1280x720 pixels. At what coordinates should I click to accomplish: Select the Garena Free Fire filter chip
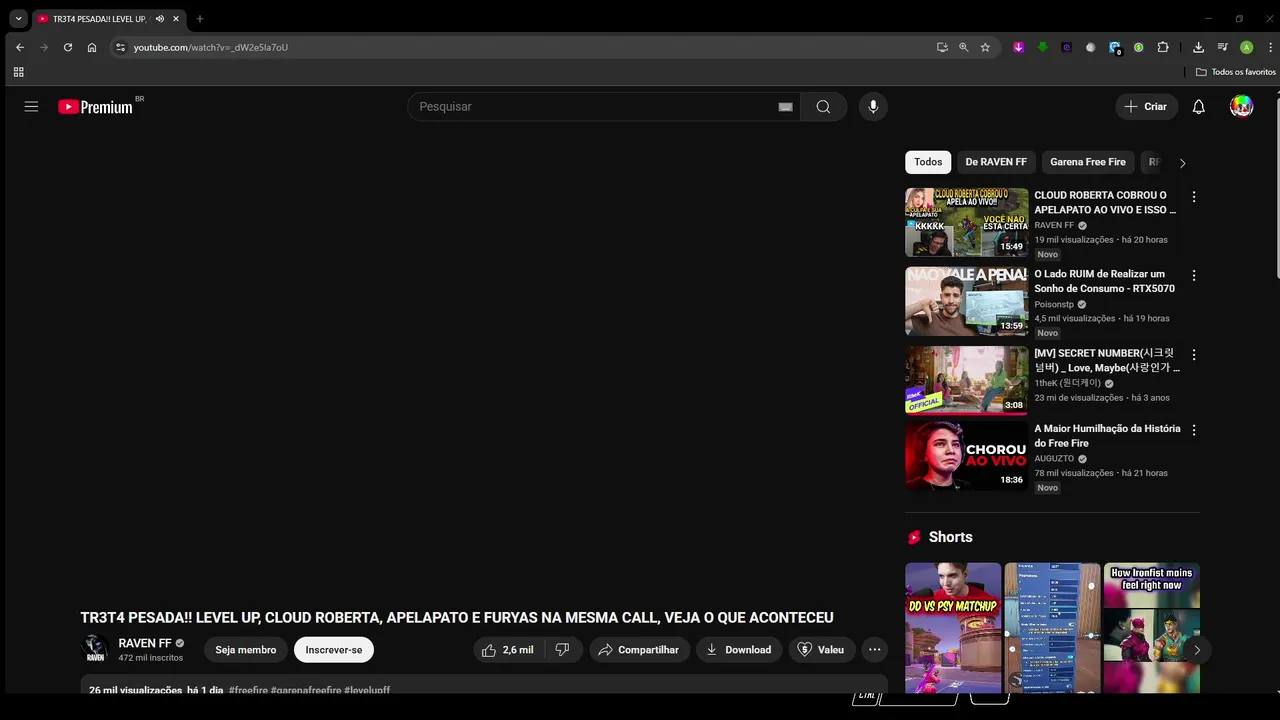1087,162
